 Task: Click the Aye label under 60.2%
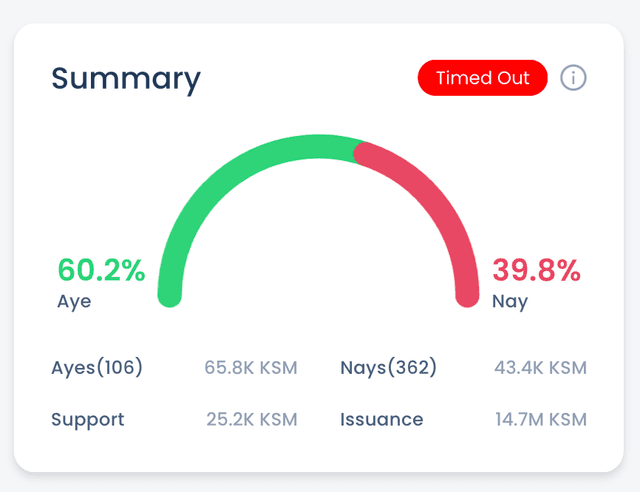[74, 301]
